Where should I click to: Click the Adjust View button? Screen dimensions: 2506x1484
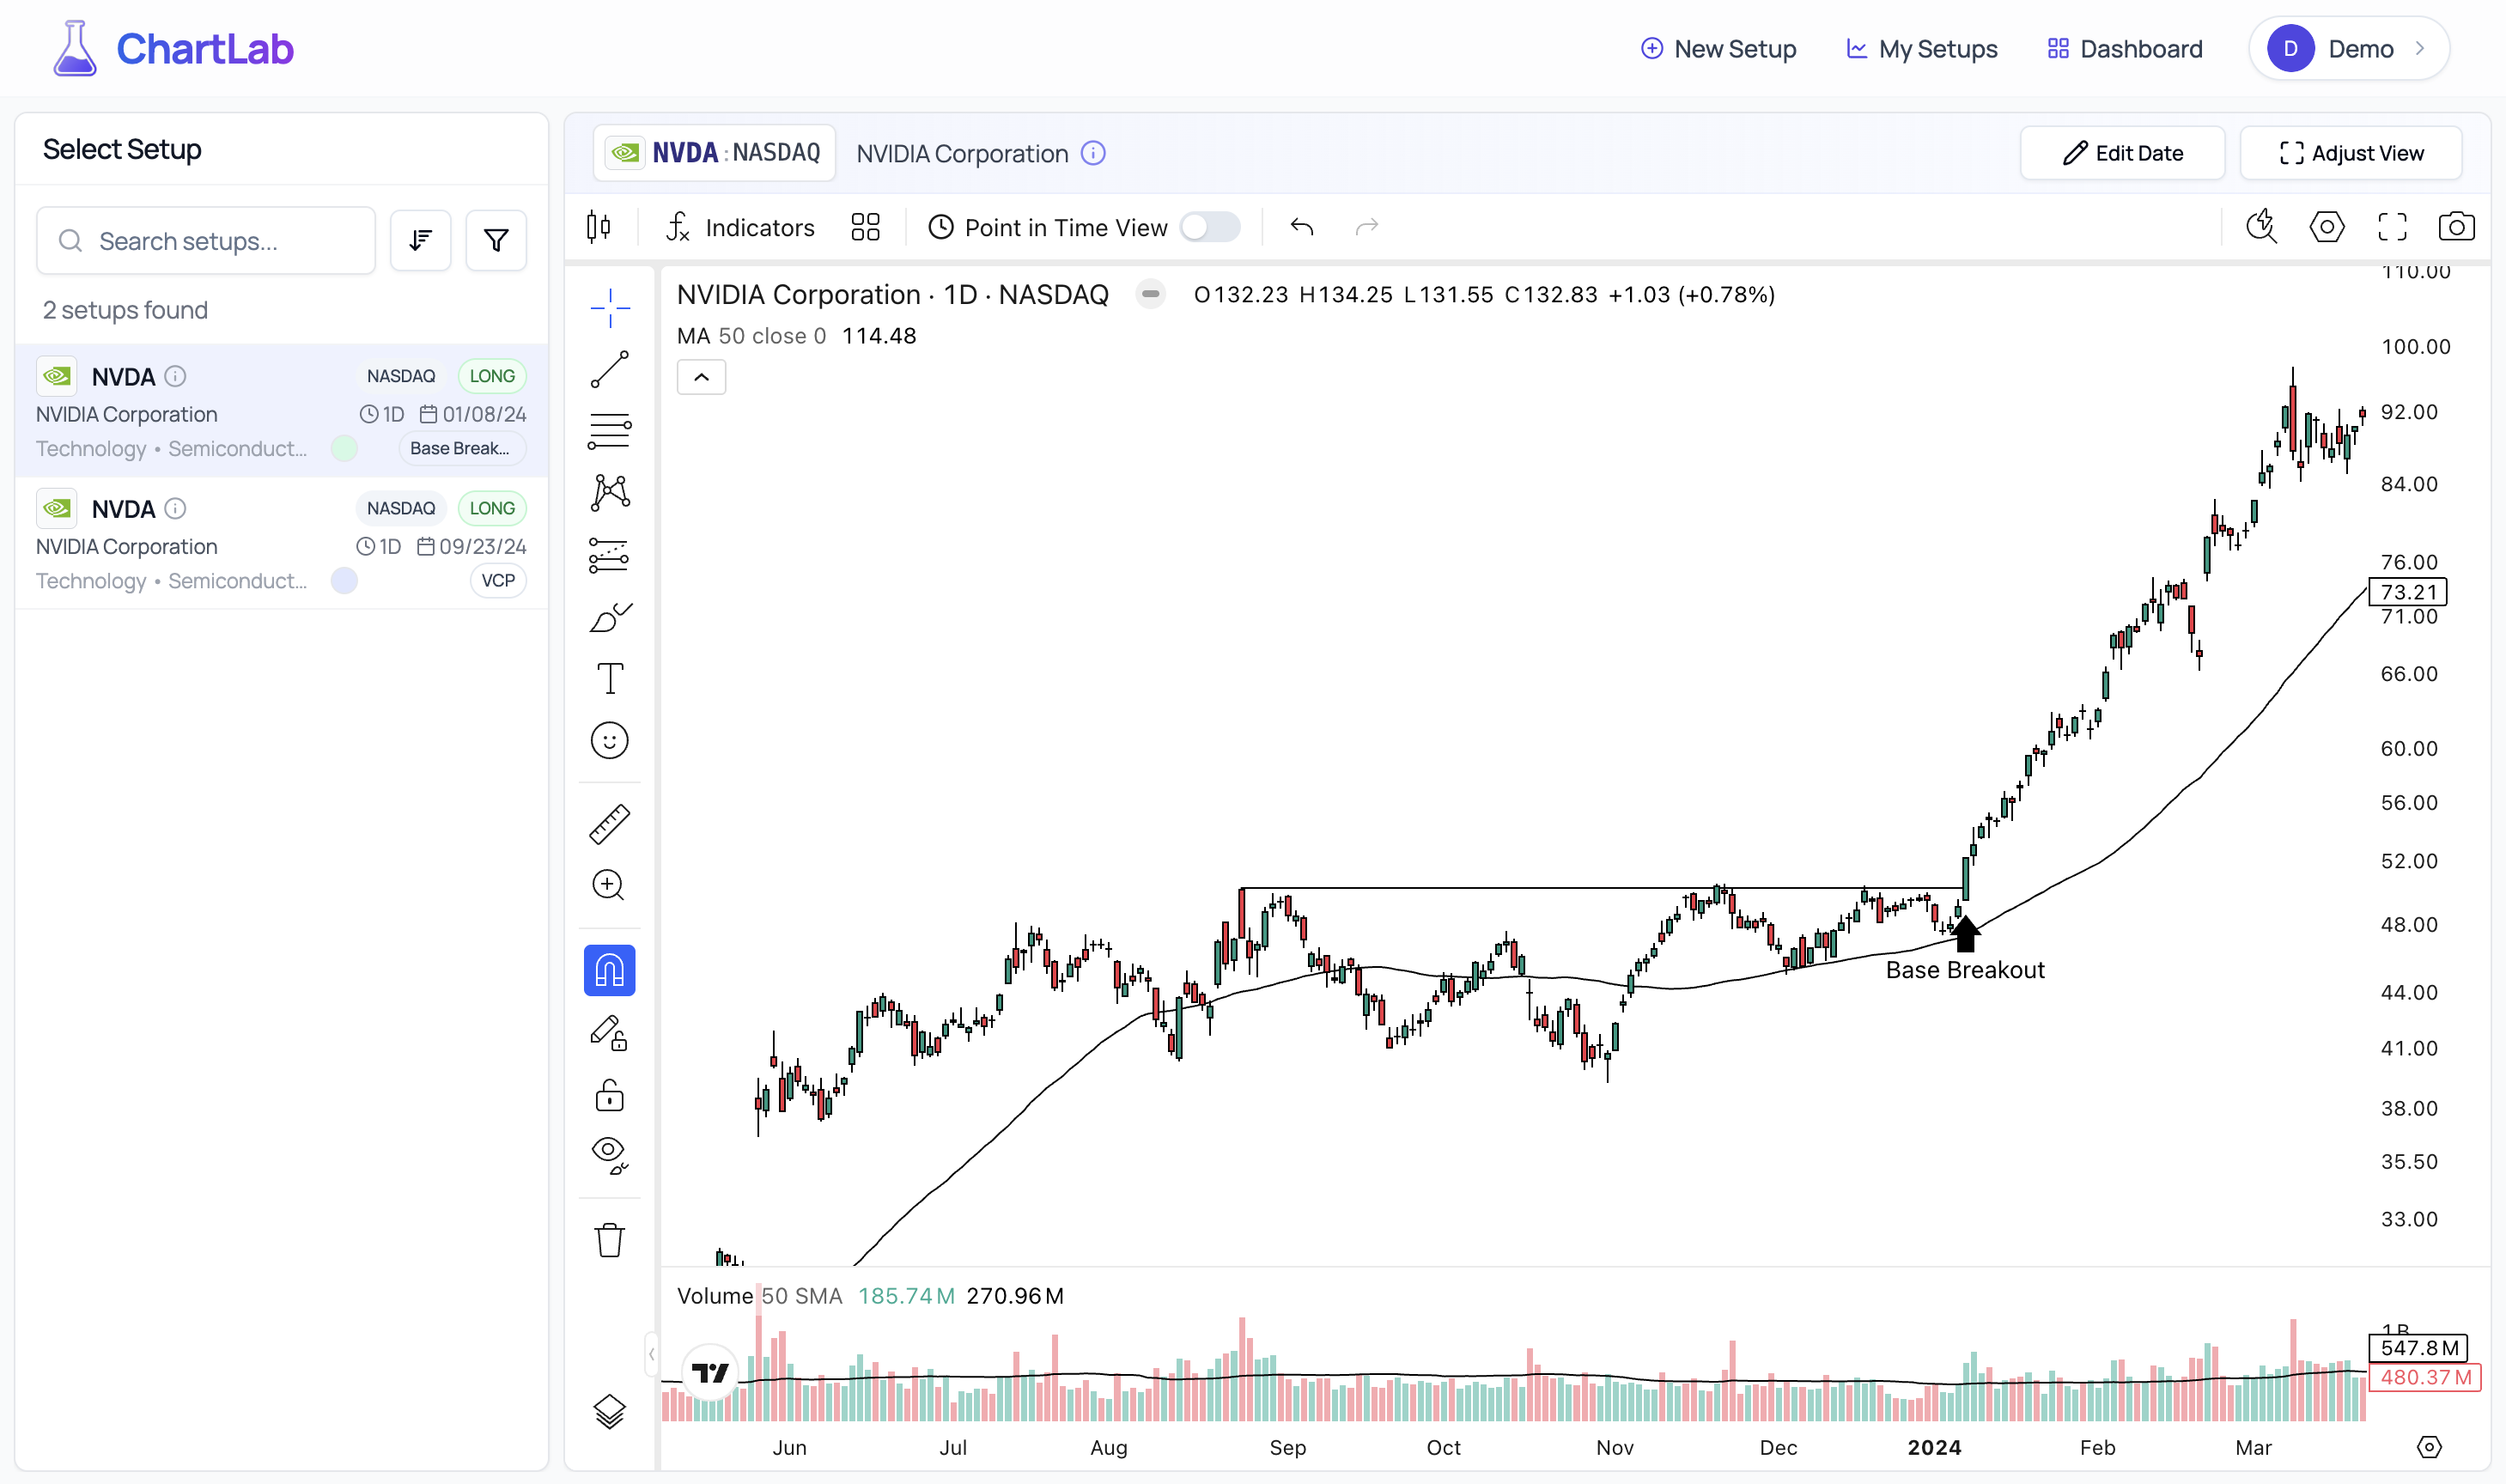pyautogui.click(x=2351, y=153)
